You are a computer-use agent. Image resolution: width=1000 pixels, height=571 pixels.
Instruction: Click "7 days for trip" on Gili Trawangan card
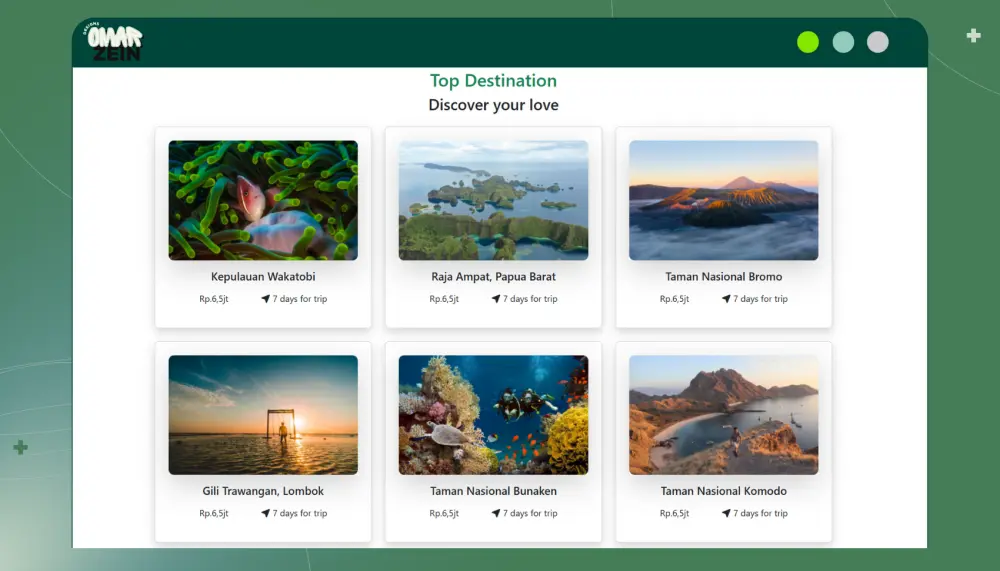point(300,514)
